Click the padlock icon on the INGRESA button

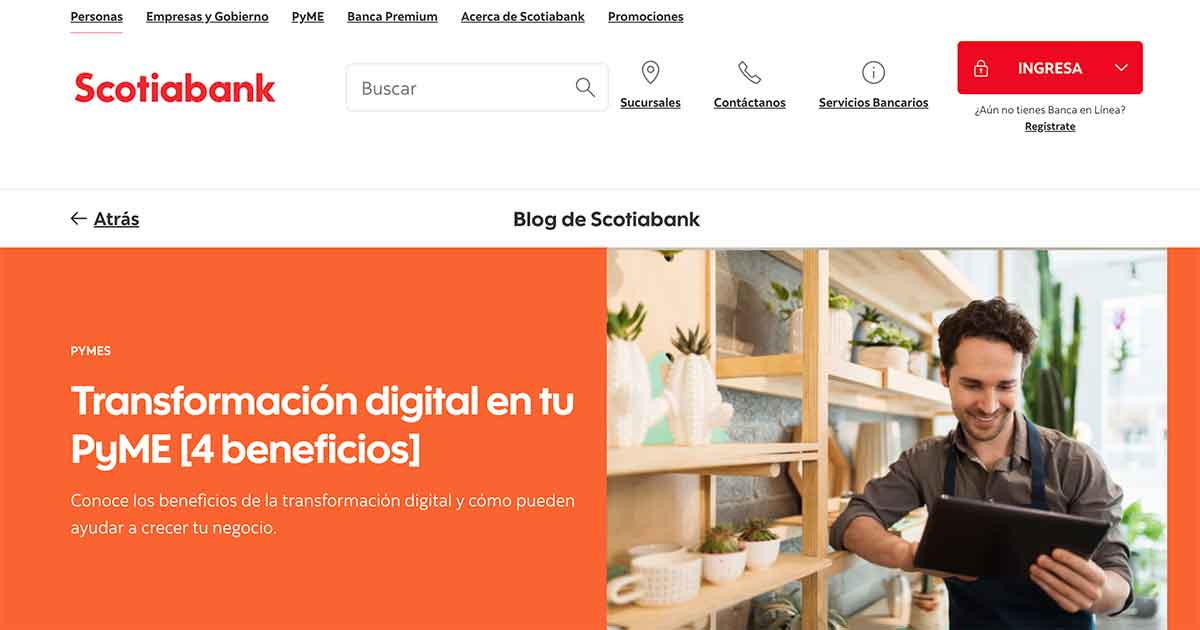(981, 68)
